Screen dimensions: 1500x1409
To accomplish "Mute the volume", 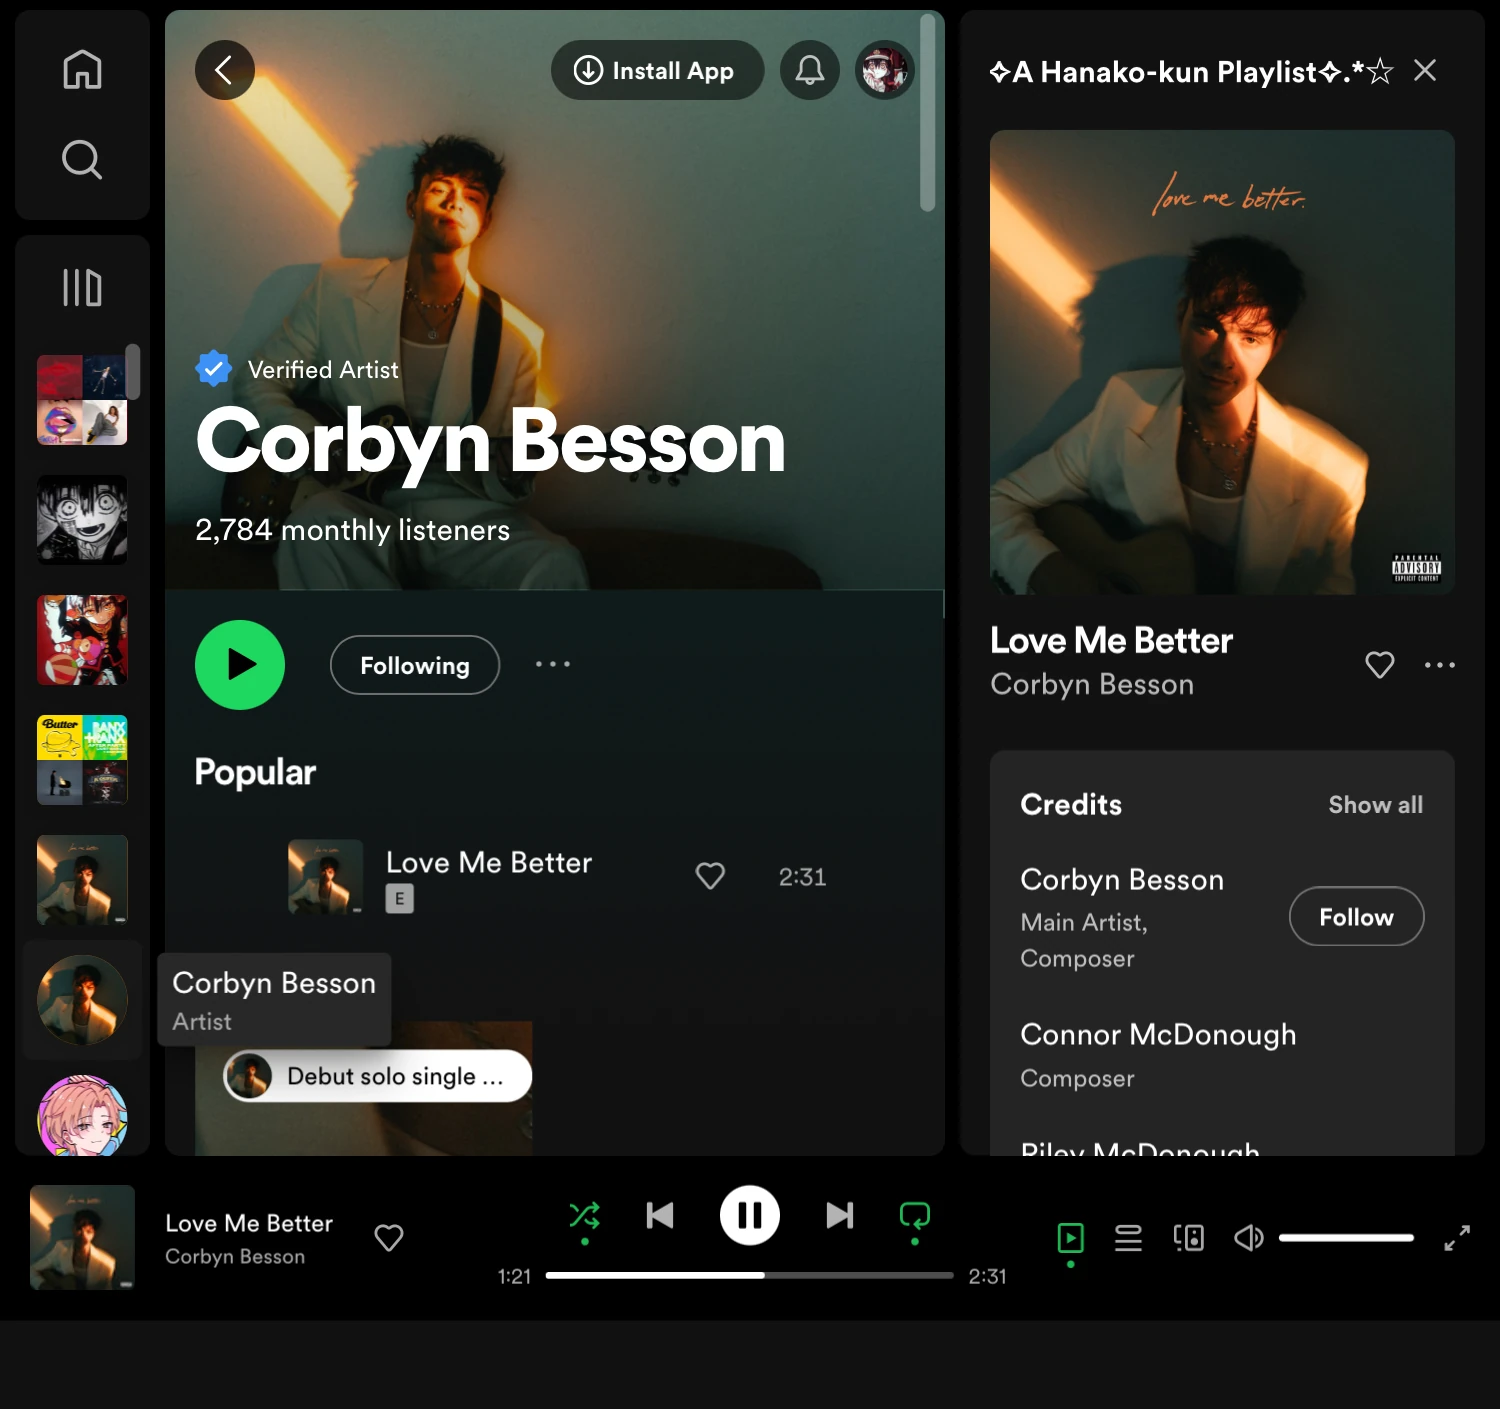I will [x=1248, y=1237].
